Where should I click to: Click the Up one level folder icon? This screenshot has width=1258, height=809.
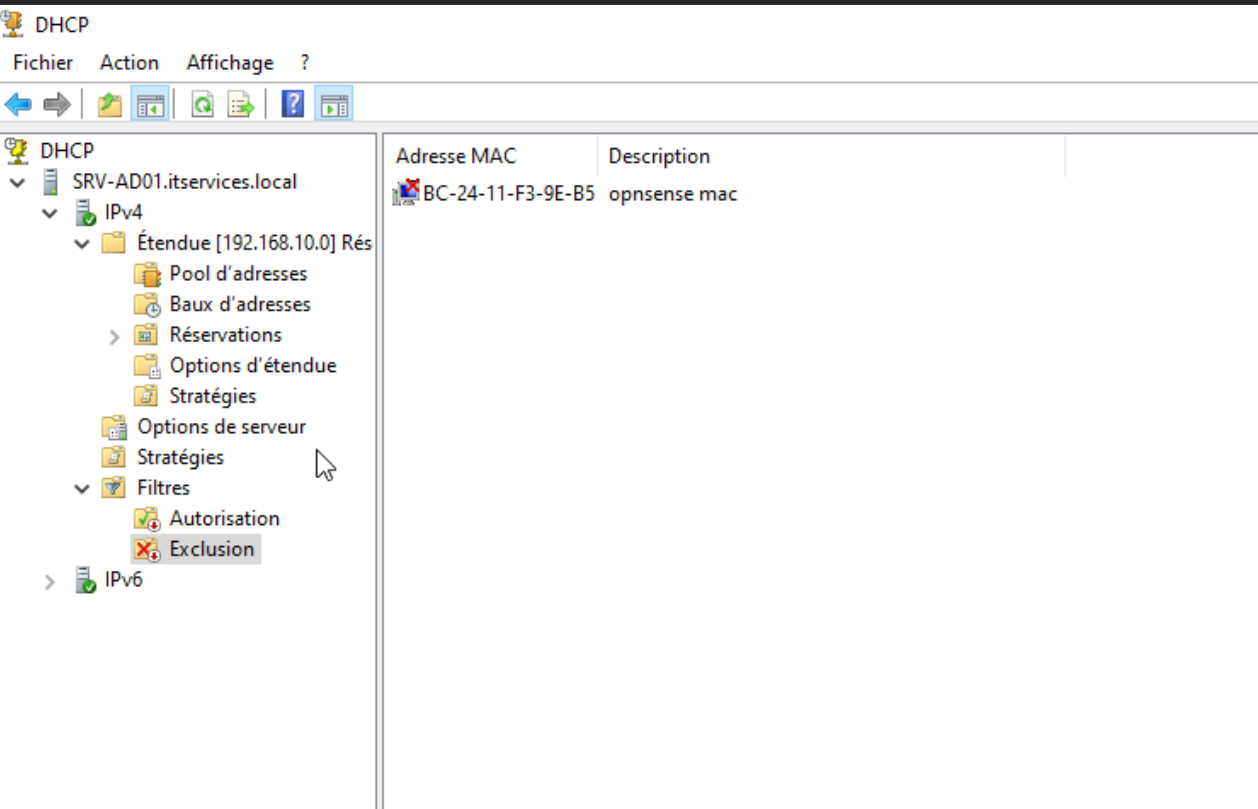coord(109,104)
